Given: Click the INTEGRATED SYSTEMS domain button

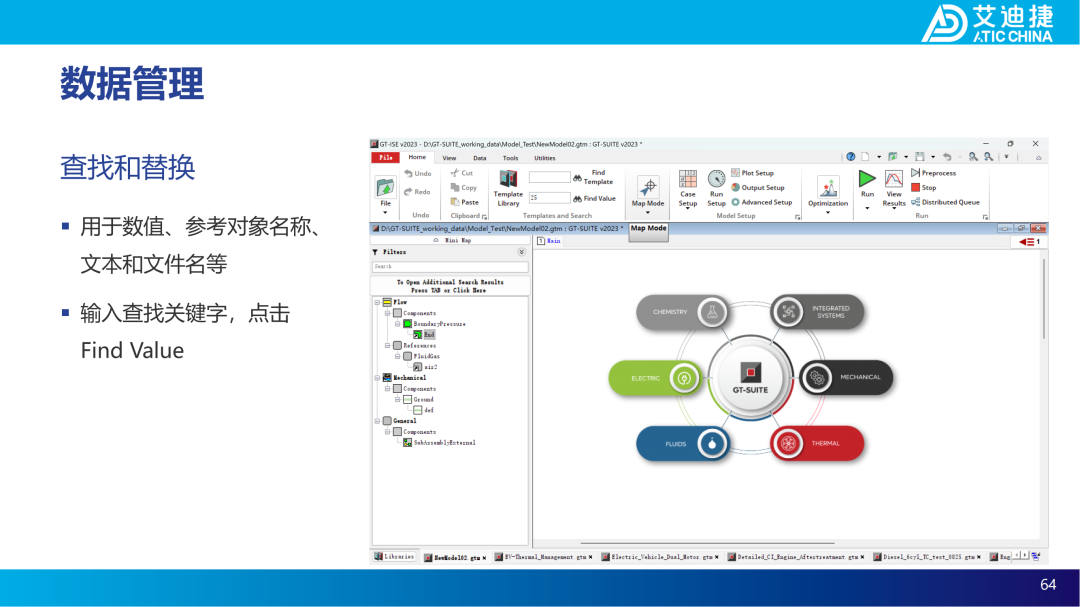Looking at the screenshot, I should 817,312.
